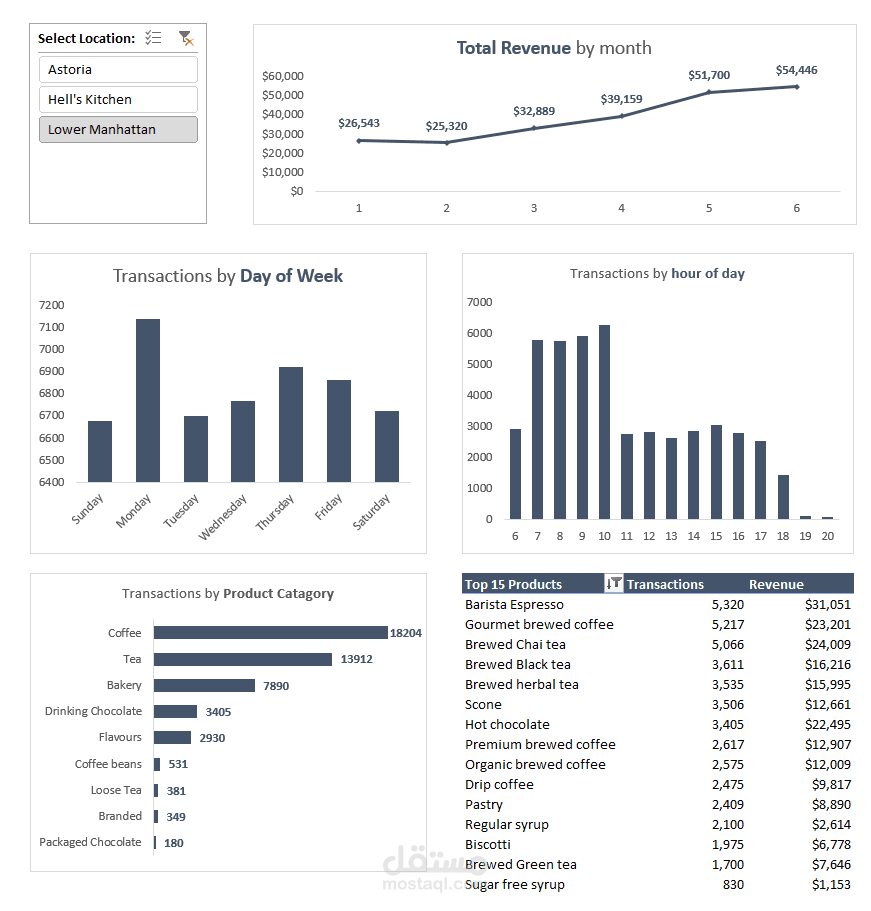Viewport: 871px width, 911px height.
Task: Select the Gourmet brewed coffee cell
Action: coord(539,625)
